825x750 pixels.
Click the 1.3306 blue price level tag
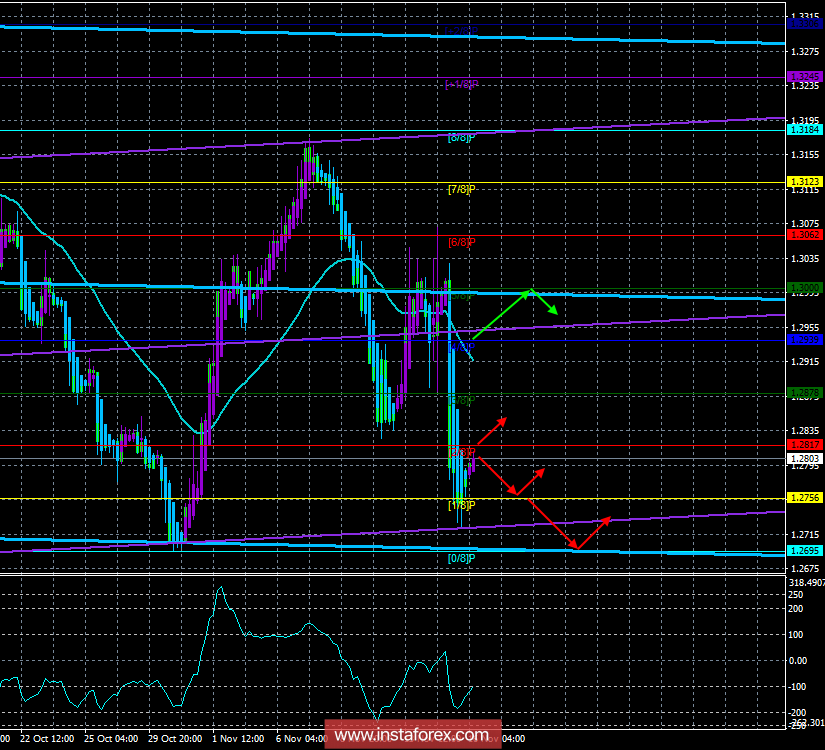804,24
